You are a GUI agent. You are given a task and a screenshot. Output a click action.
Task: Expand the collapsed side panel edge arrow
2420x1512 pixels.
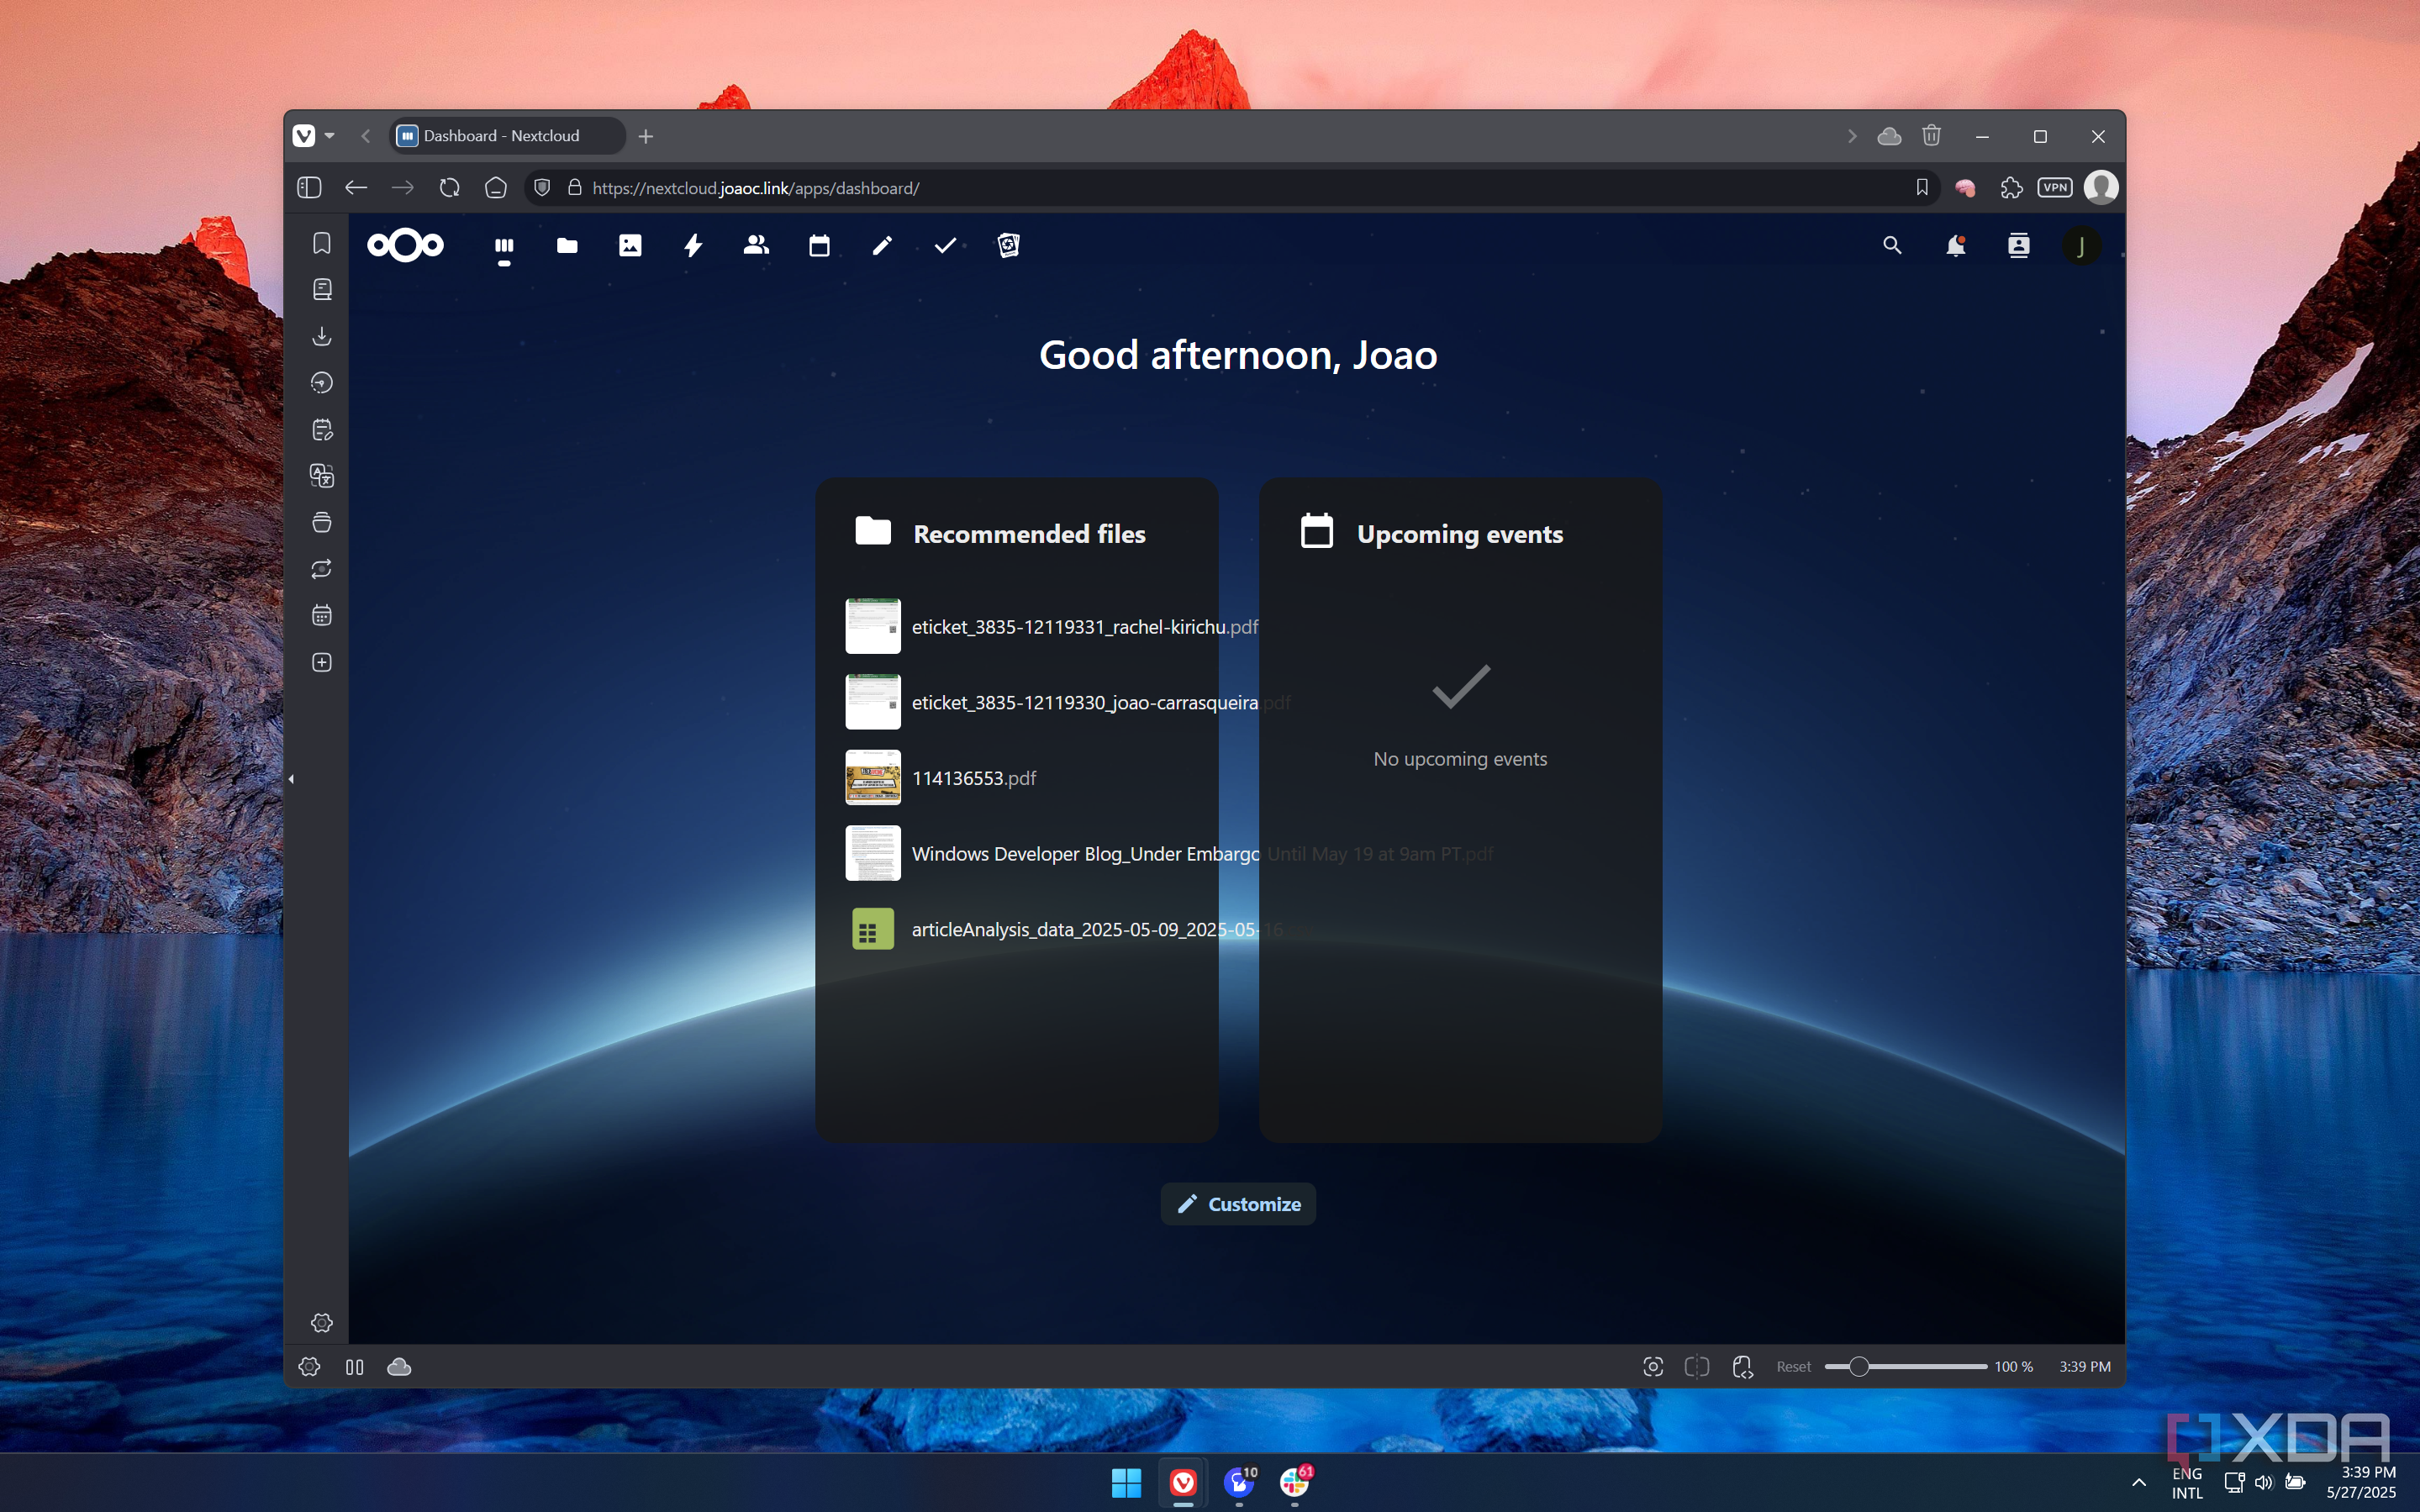pyautogui.click(x=291, y=778)
